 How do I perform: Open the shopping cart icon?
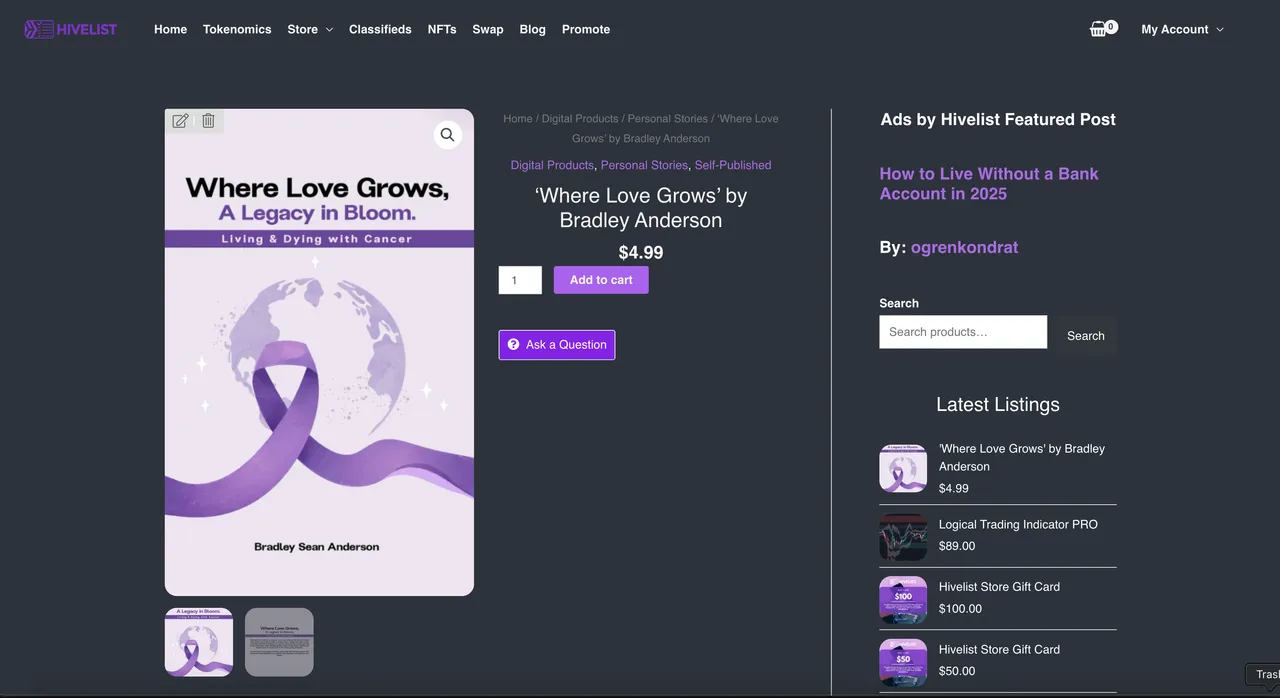tap(1099, 29)
